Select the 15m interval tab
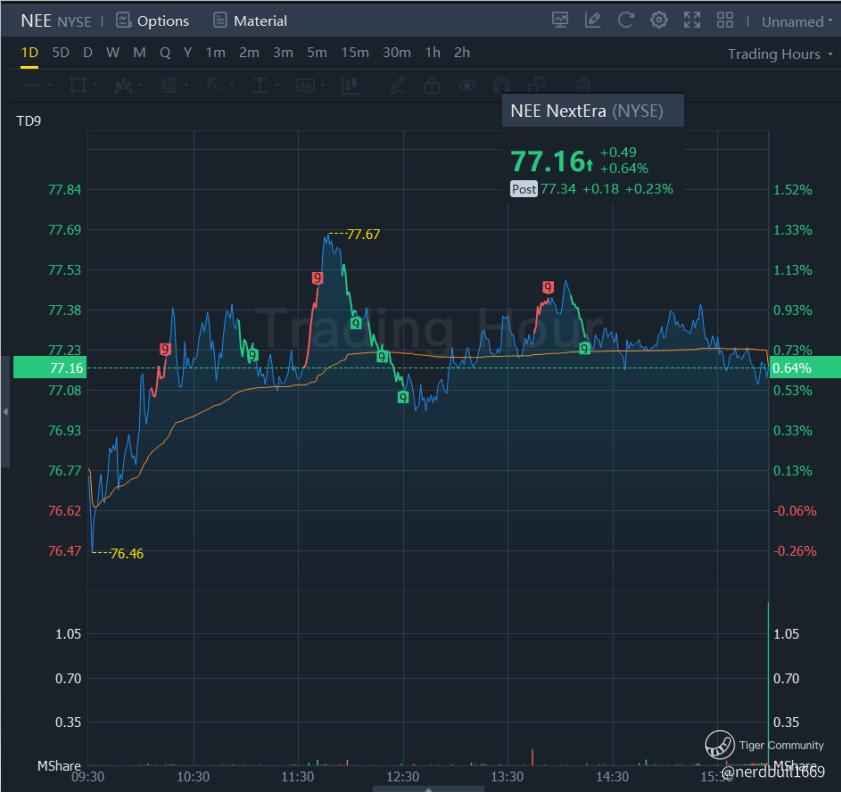Screen dimensions: 841x792 (x=354, y=52)
